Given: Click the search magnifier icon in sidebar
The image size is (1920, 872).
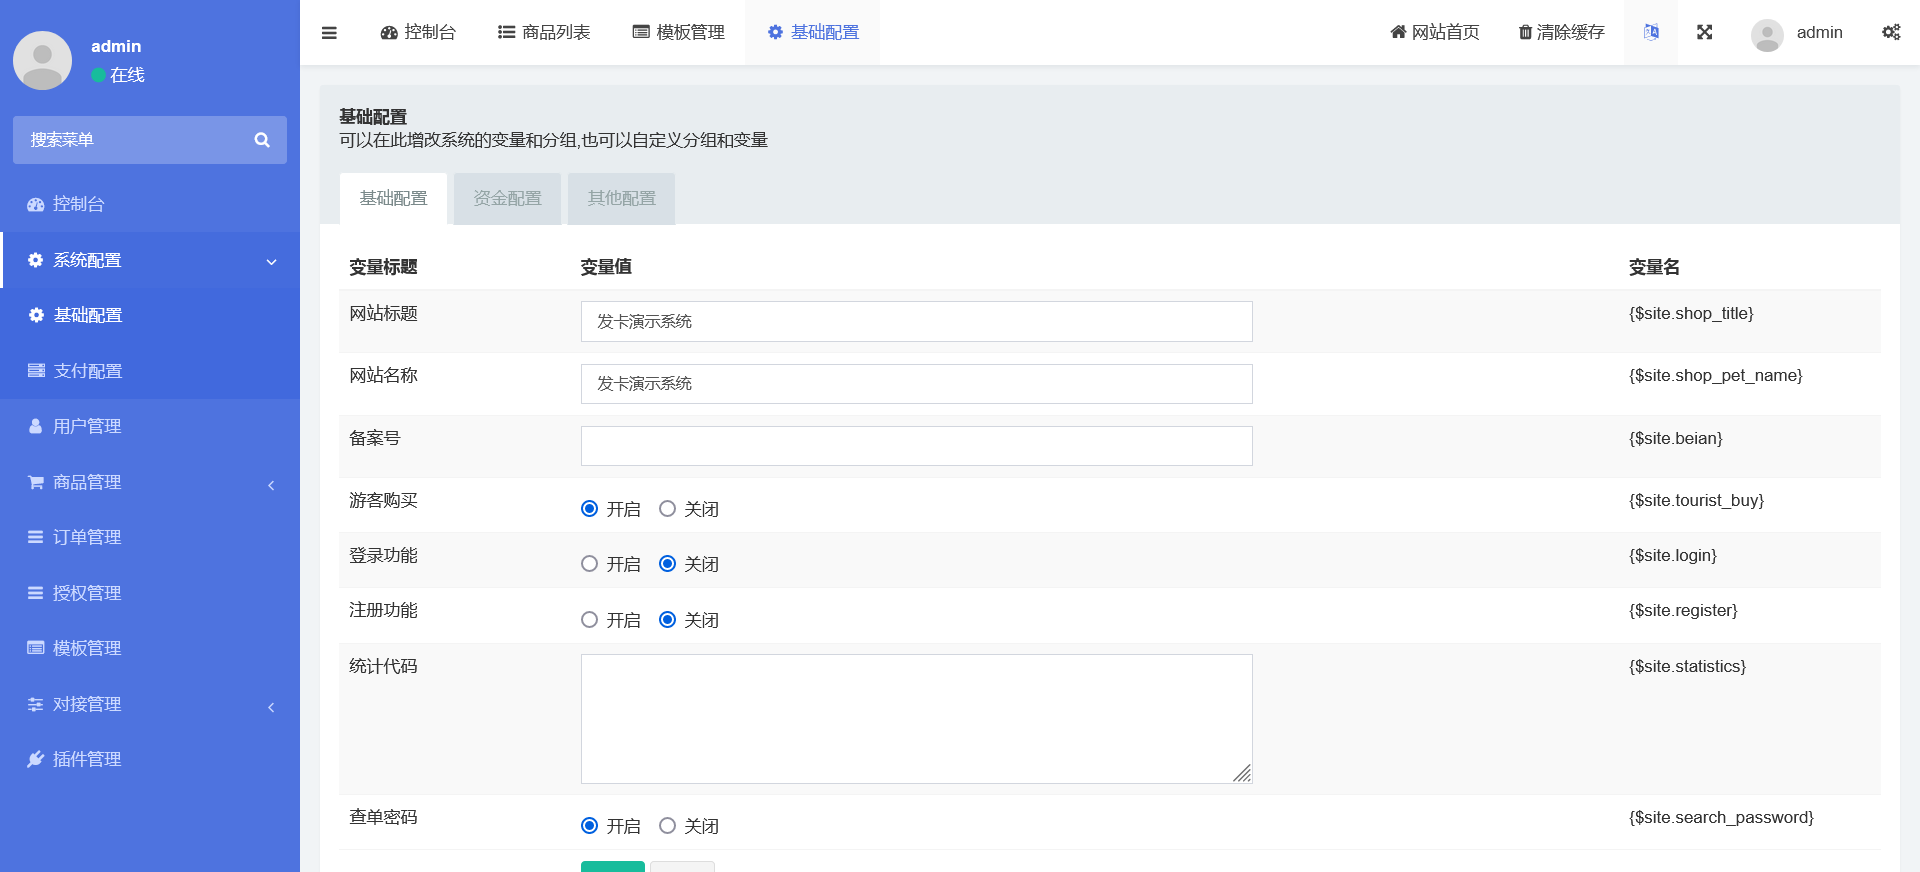Looking at the screenshot, I should [x=262, y=140].
